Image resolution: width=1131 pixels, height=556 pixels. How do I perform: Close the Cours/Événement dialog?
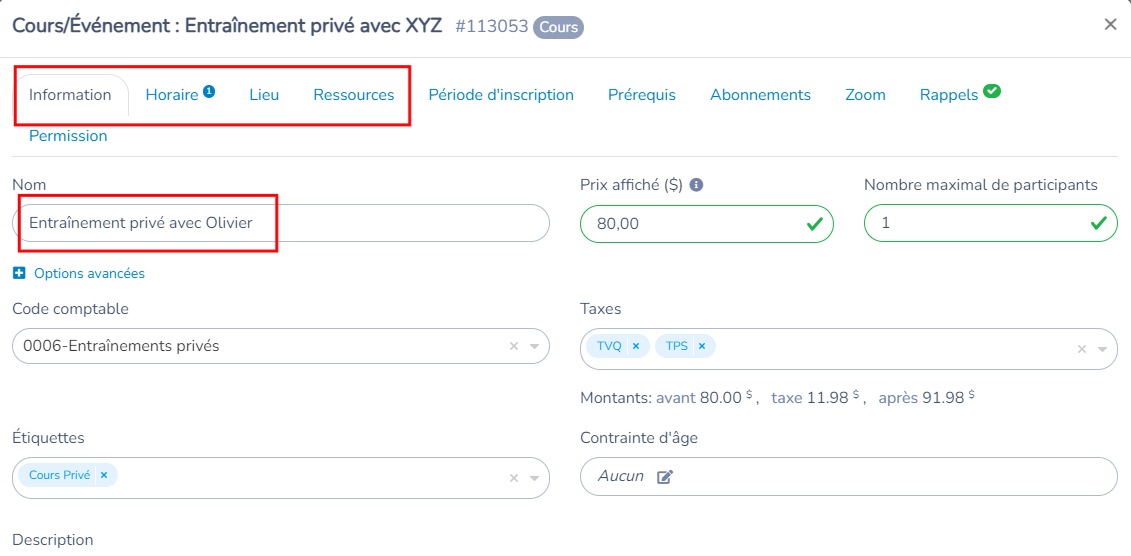click(x=1110, y=25)
